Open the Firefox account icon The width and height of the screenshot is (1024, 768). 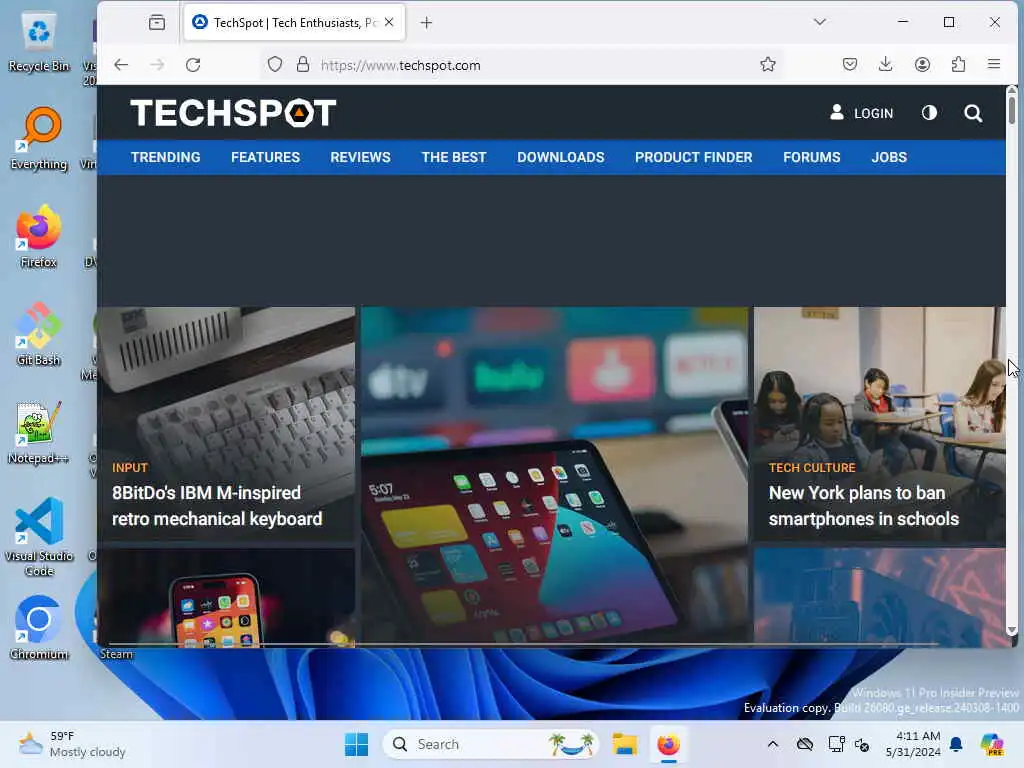click(922, 64)
